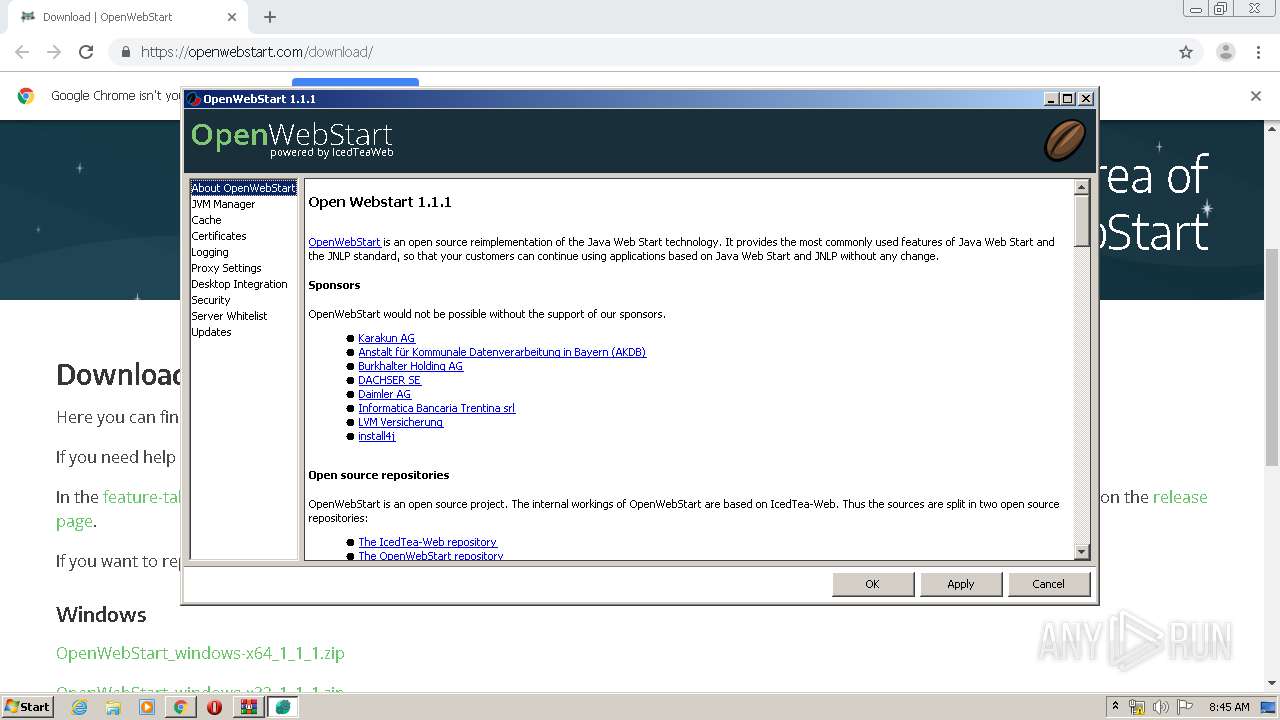Switch to Chrome in taskbar
Image resolution: width=1280 pixels, height=720 pixels.
pos(181,707)
